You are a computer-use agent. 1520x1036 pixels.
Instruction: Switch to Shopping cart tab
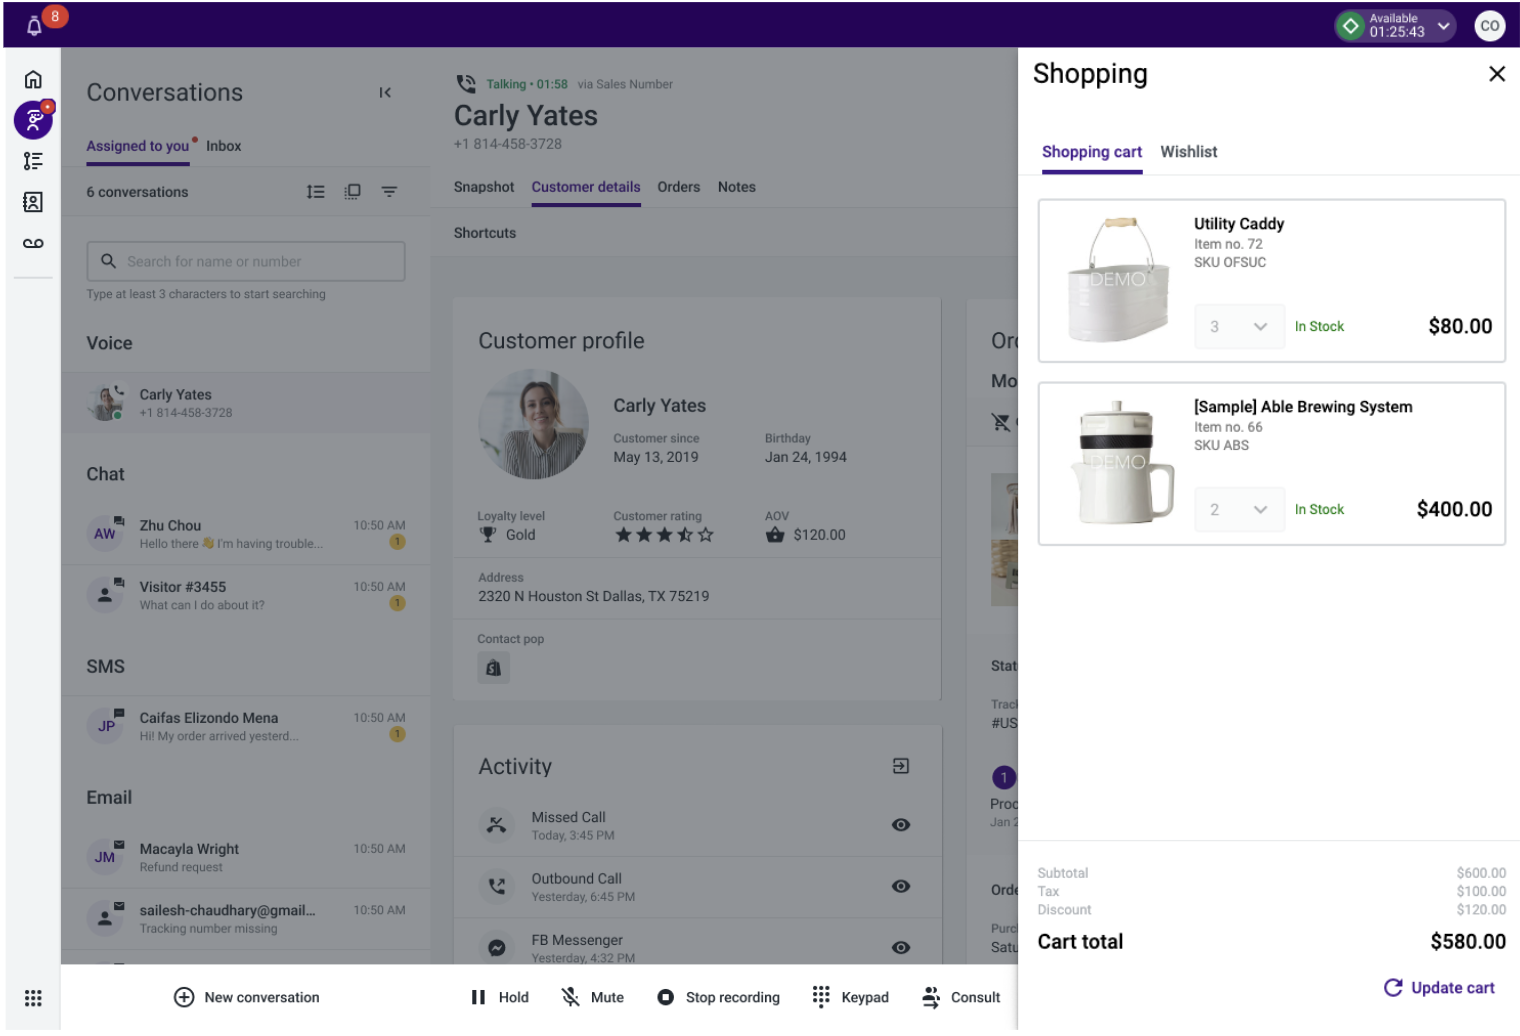(x=1091, y=152)
